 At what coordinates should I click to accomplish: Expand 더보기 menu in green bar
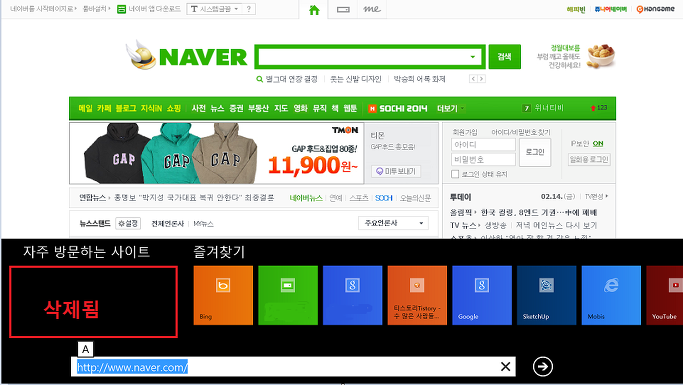pos(450,108)
